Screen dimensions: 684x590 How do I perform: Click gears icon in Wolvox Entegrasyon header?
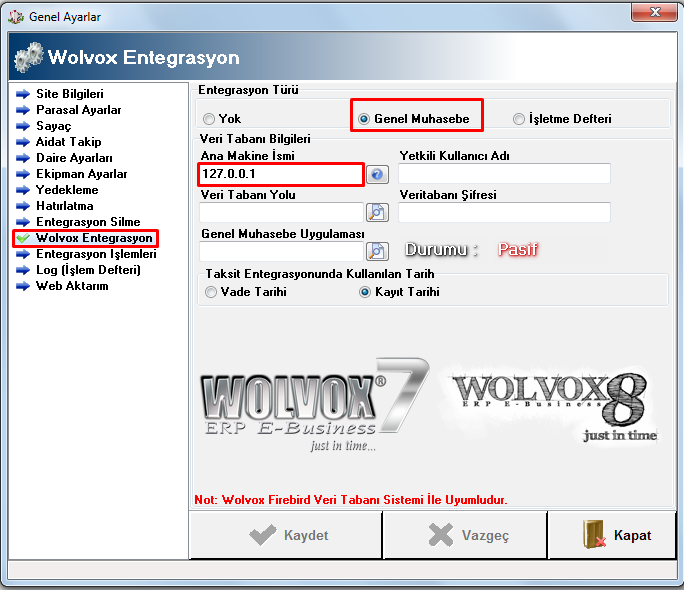[x=29, y=57]
